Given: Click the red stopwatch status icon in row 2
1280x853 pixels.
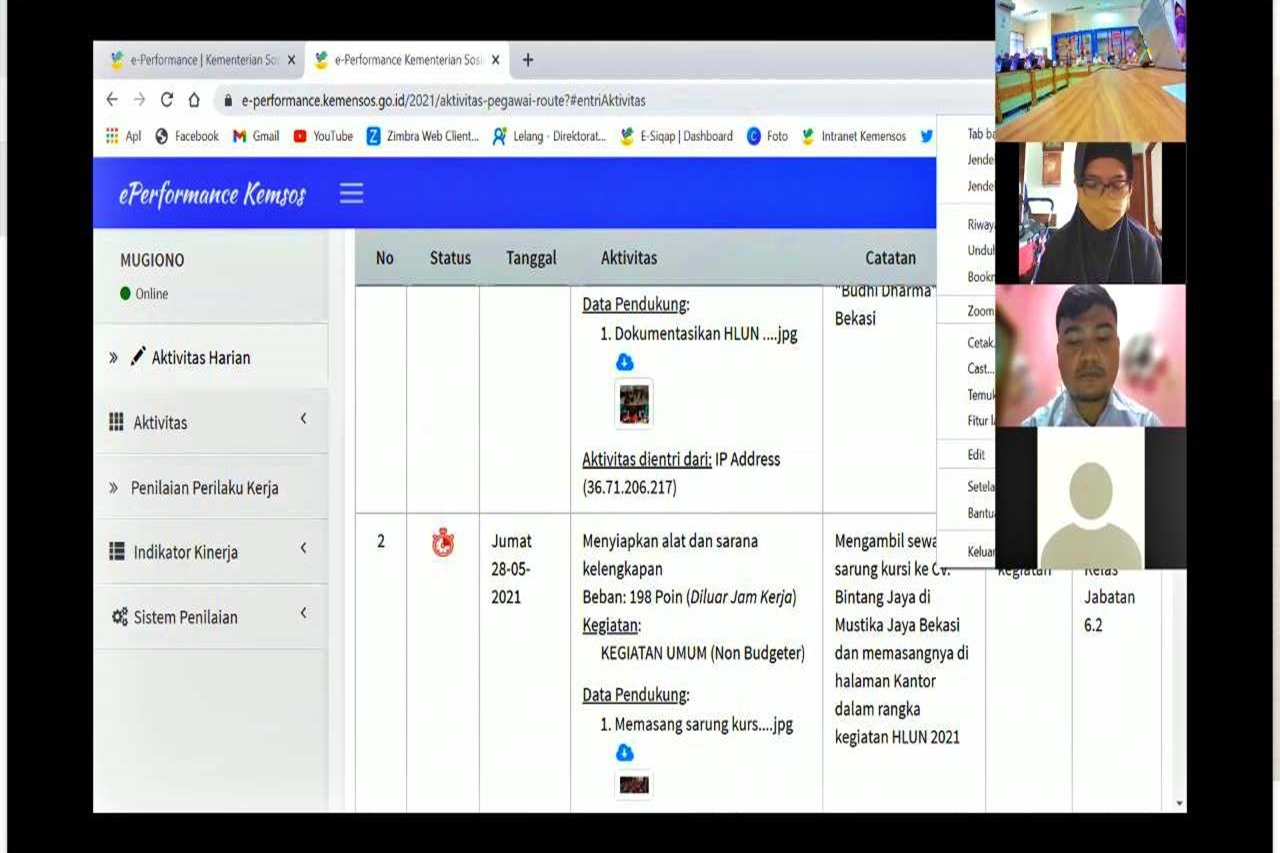Looking at the screenshot, I should pos(443,542).
